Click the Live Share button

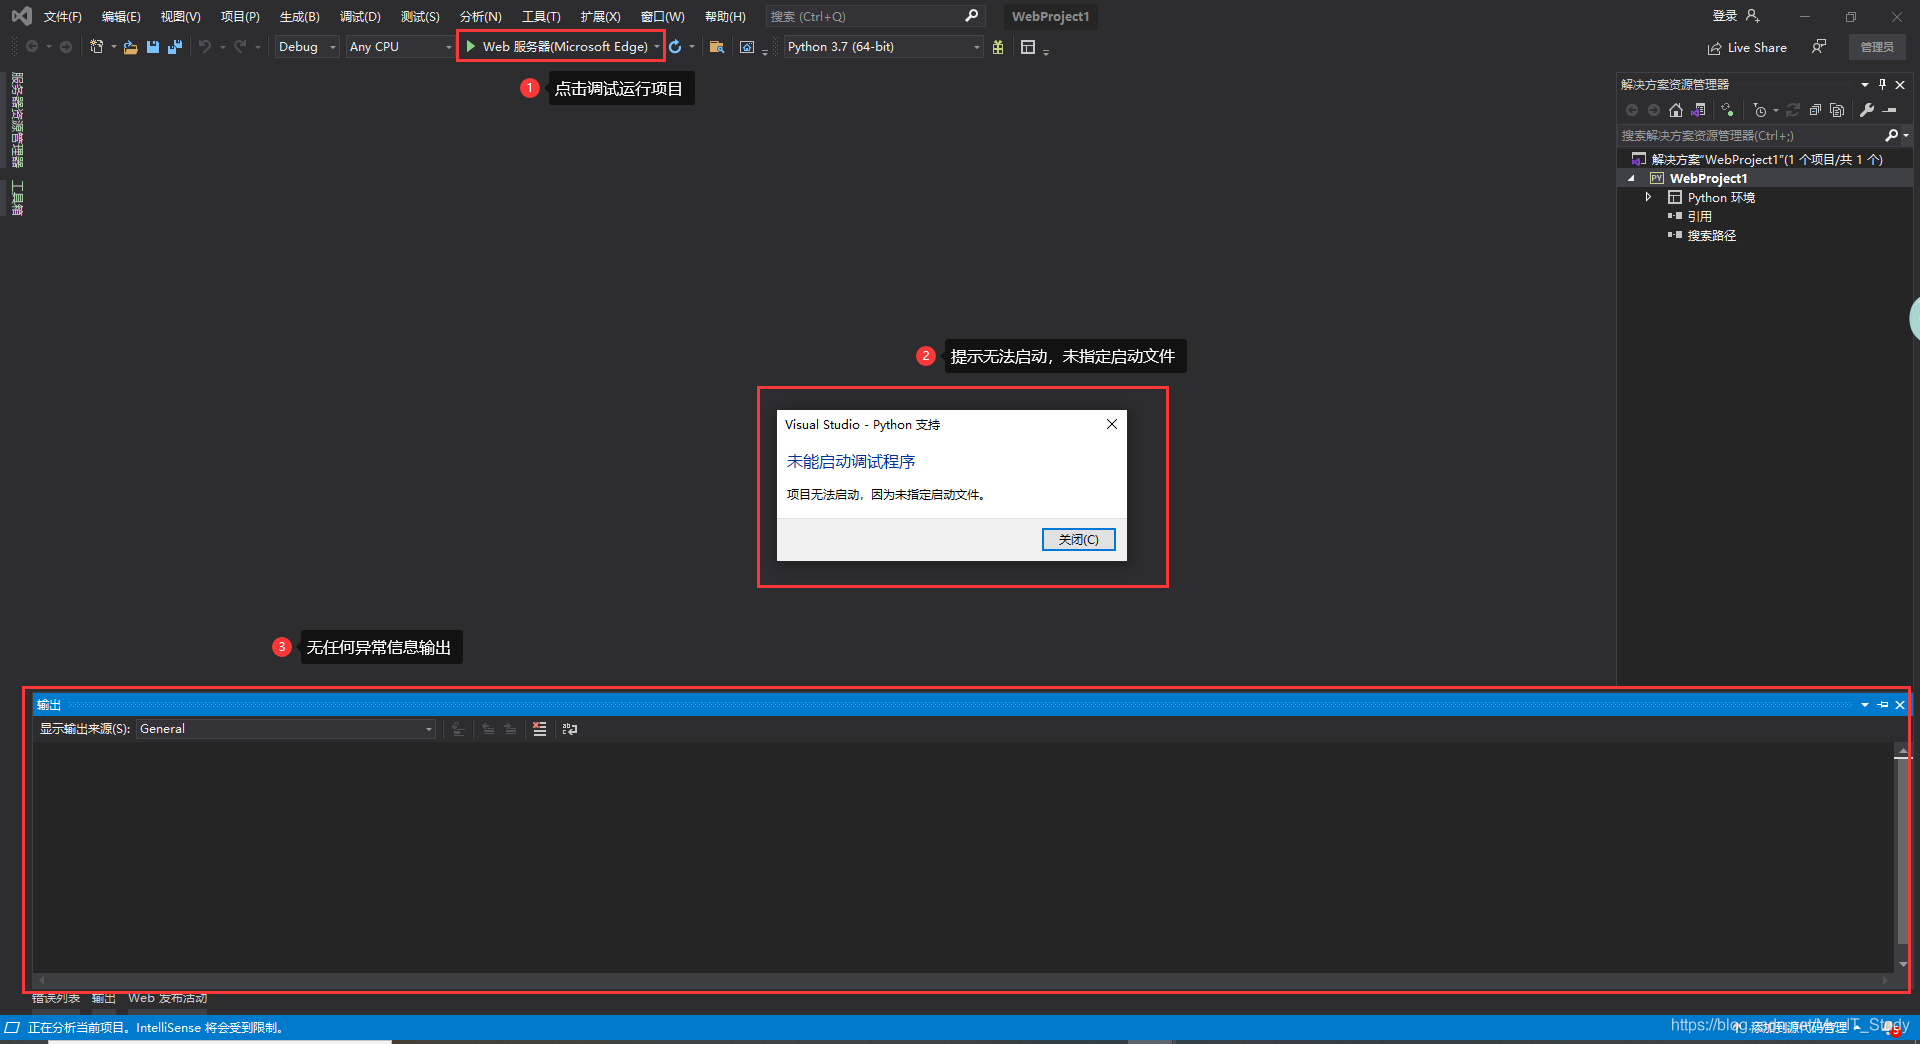tap(1747, 47)
